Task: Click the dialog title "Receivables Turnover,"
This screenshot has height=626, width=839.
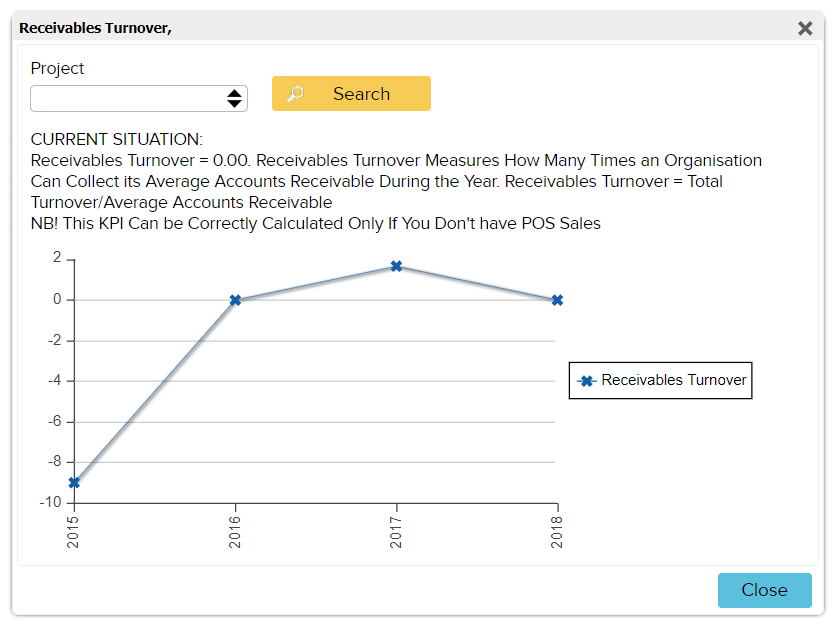Action: coord(96,28)
